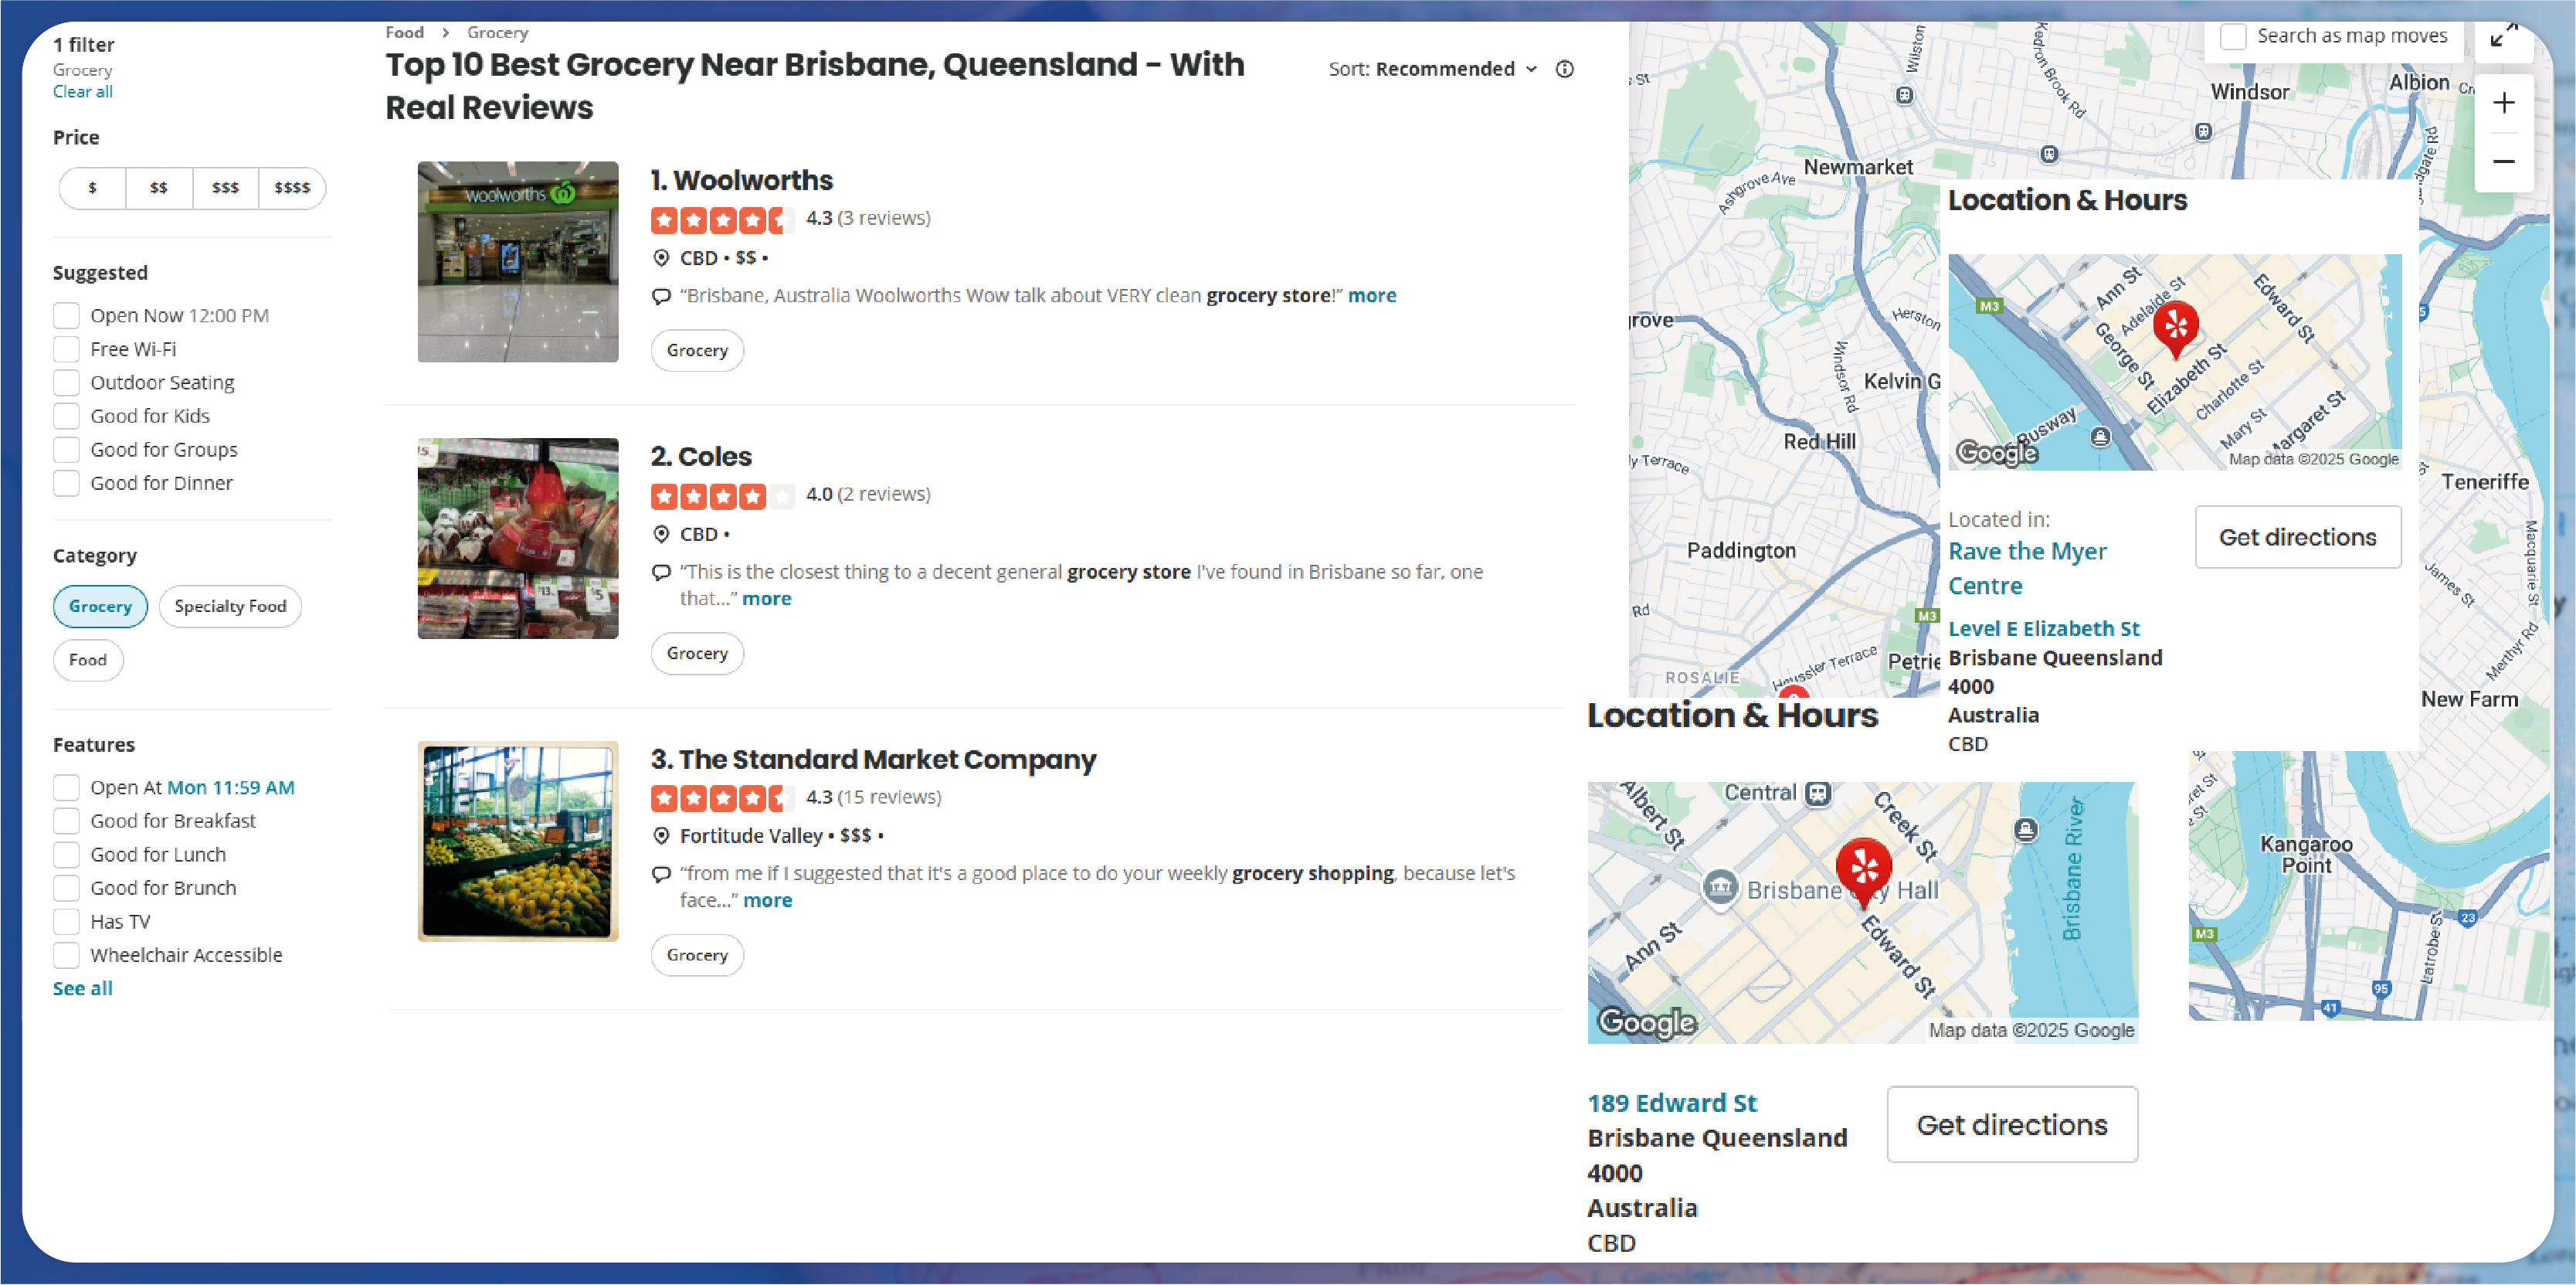Image resolution: width=2576 pixels, height=1285 pixels.
Task: Click Standard Market Company star rating
Action: (722, 798)
